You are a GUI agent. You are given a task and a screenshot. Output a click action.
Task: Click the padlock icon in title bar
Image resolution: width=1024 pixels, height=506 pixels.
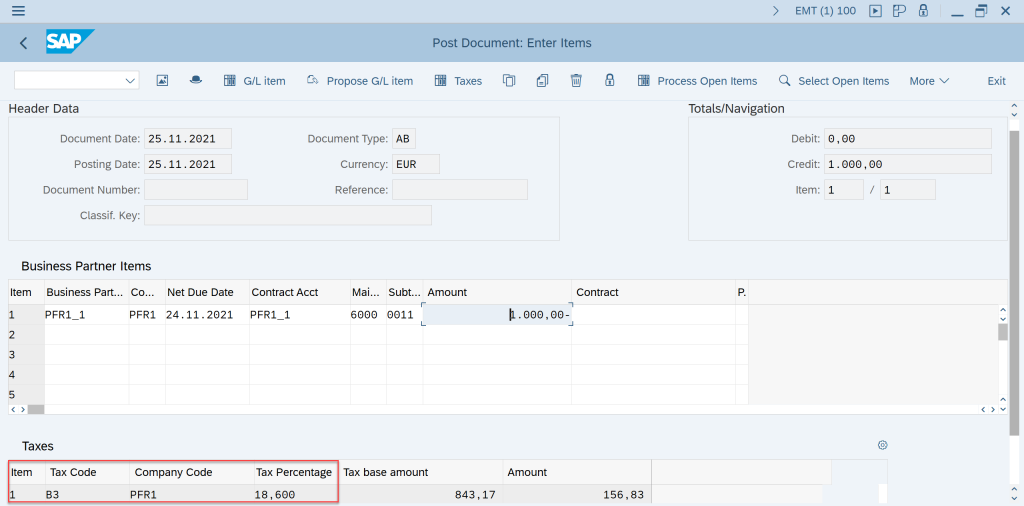923,10
